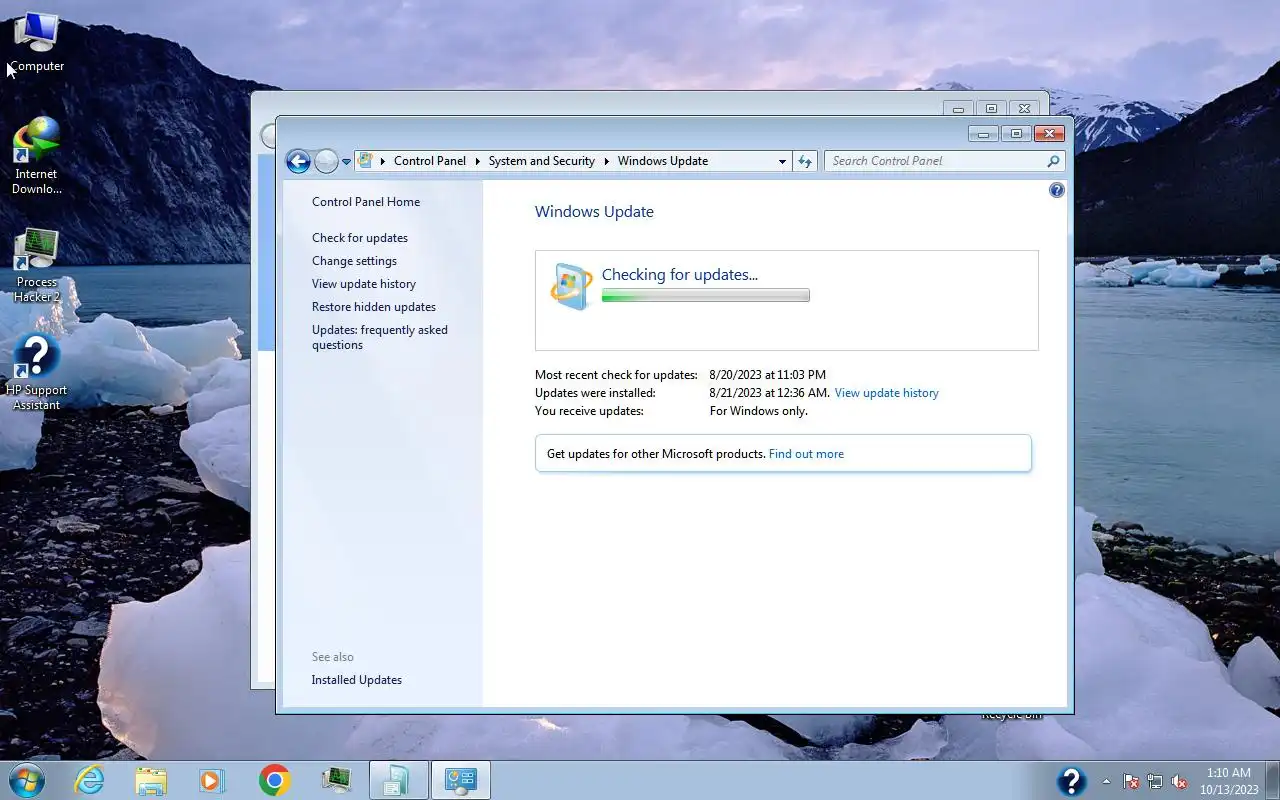The width and height of the screenshot is (1280, 800).
Task: Click the checking for updates progress bar
Action: (705, 296)
